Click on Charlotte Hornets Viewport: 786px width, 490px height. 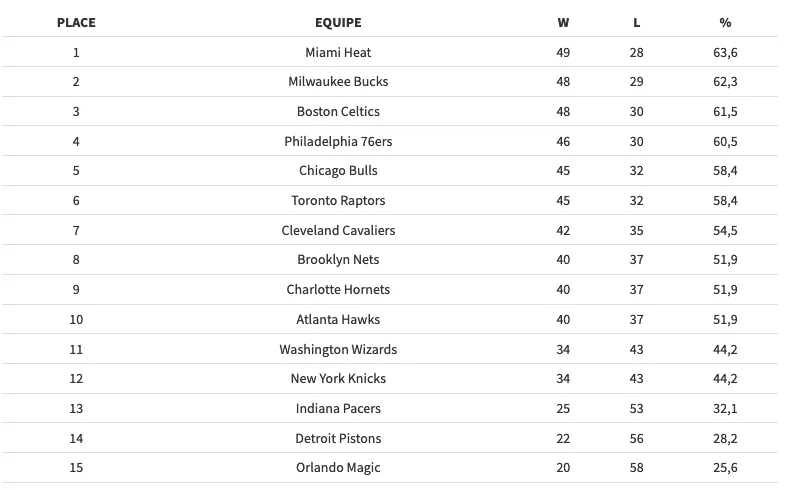(x=338, y=290)
